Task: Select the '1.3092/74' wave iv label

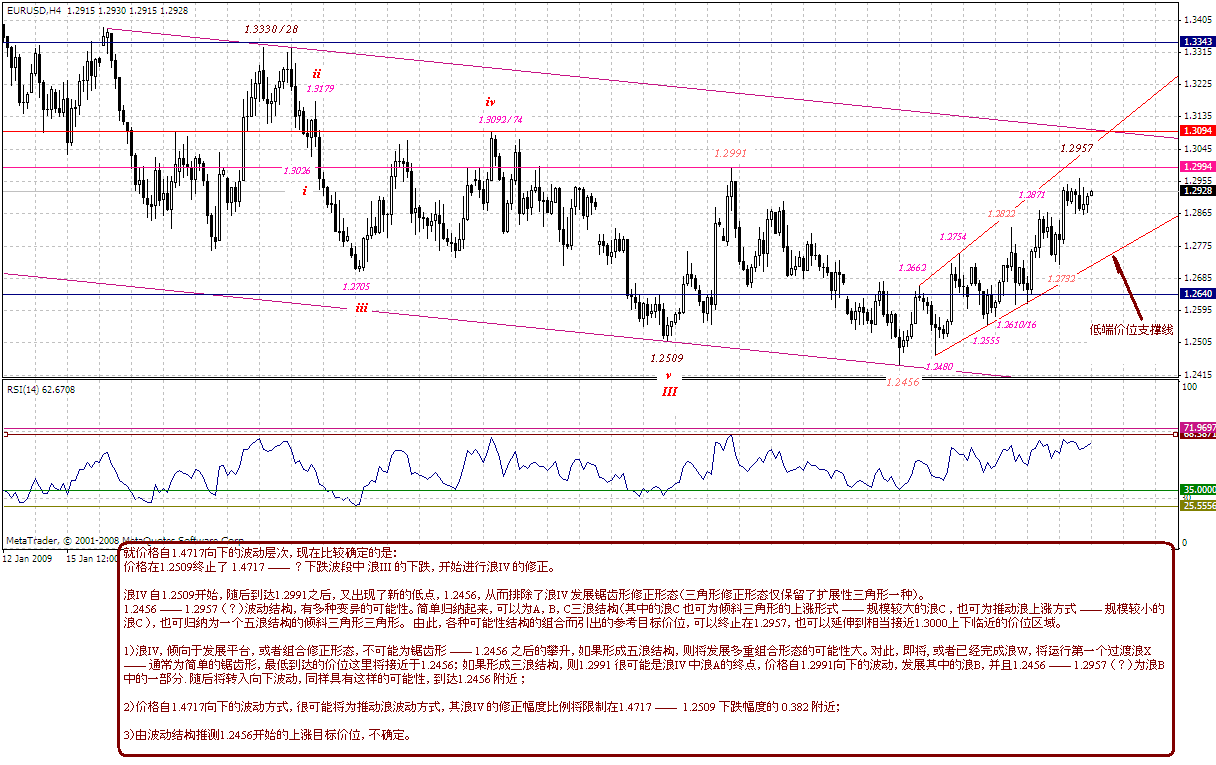Action: pos(501,120)
